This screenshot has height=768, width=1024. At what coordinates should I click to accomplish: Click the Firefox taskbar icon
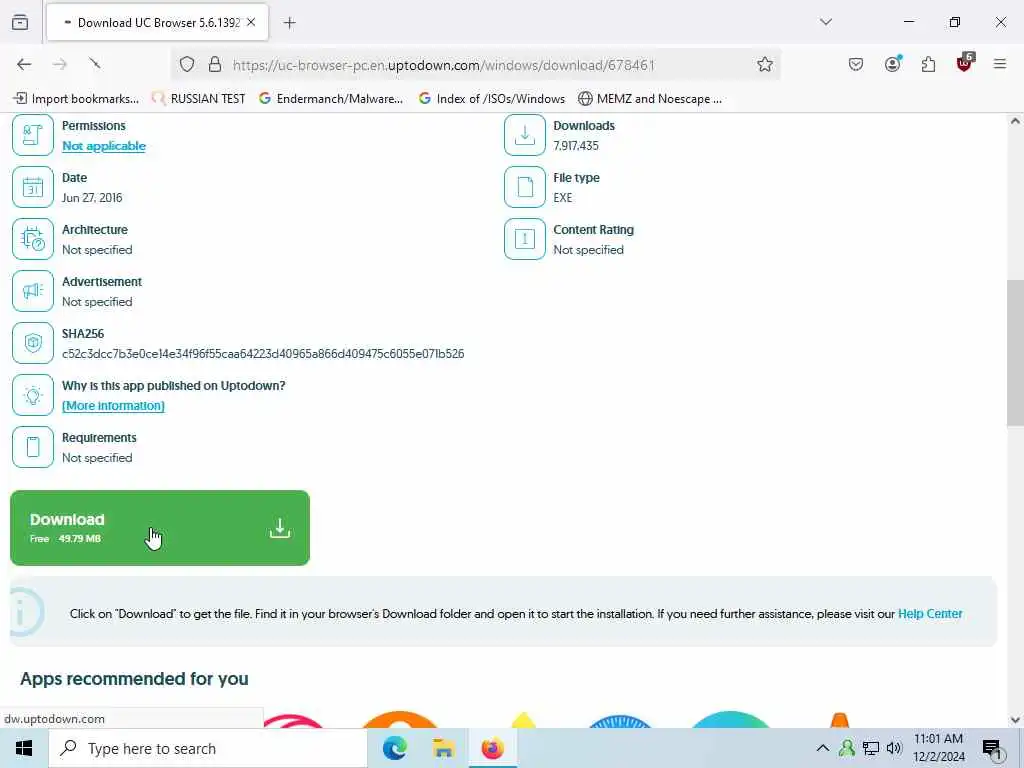pos(492,748)
